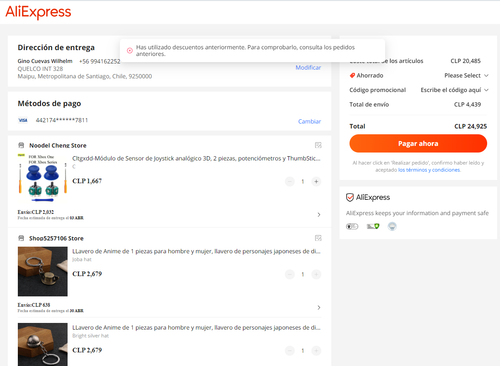Click the Bright silver hat variant label
The image size is (500, 366).
click(91, 336)
